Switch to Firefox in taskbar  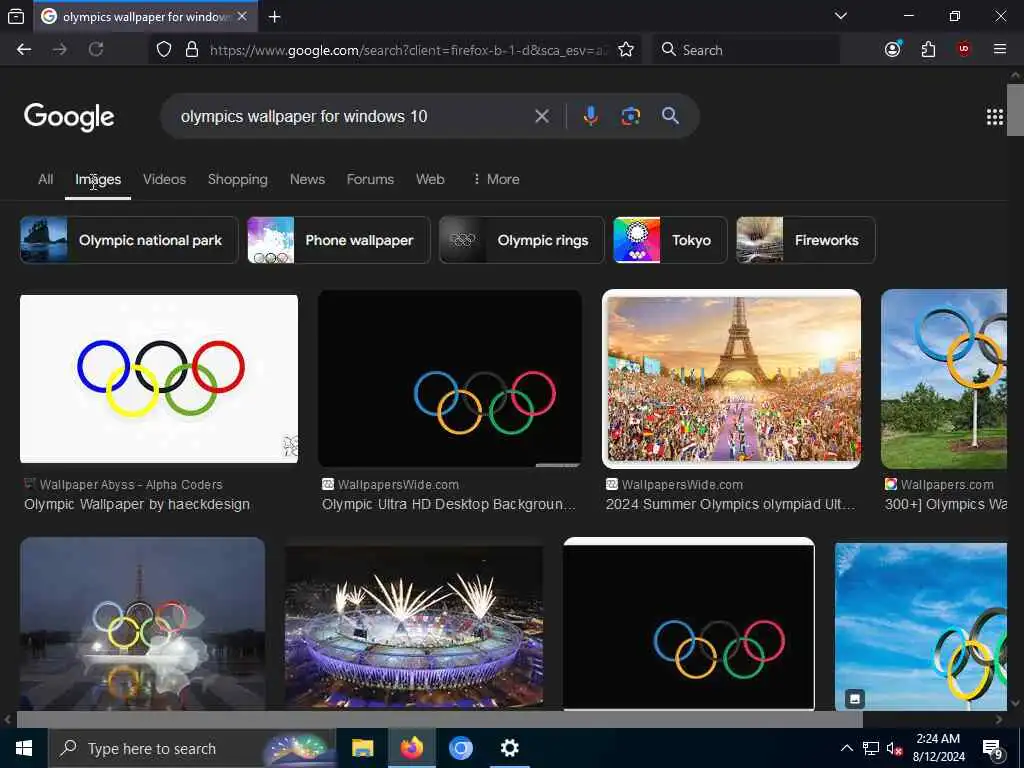(x=411, y=748)
